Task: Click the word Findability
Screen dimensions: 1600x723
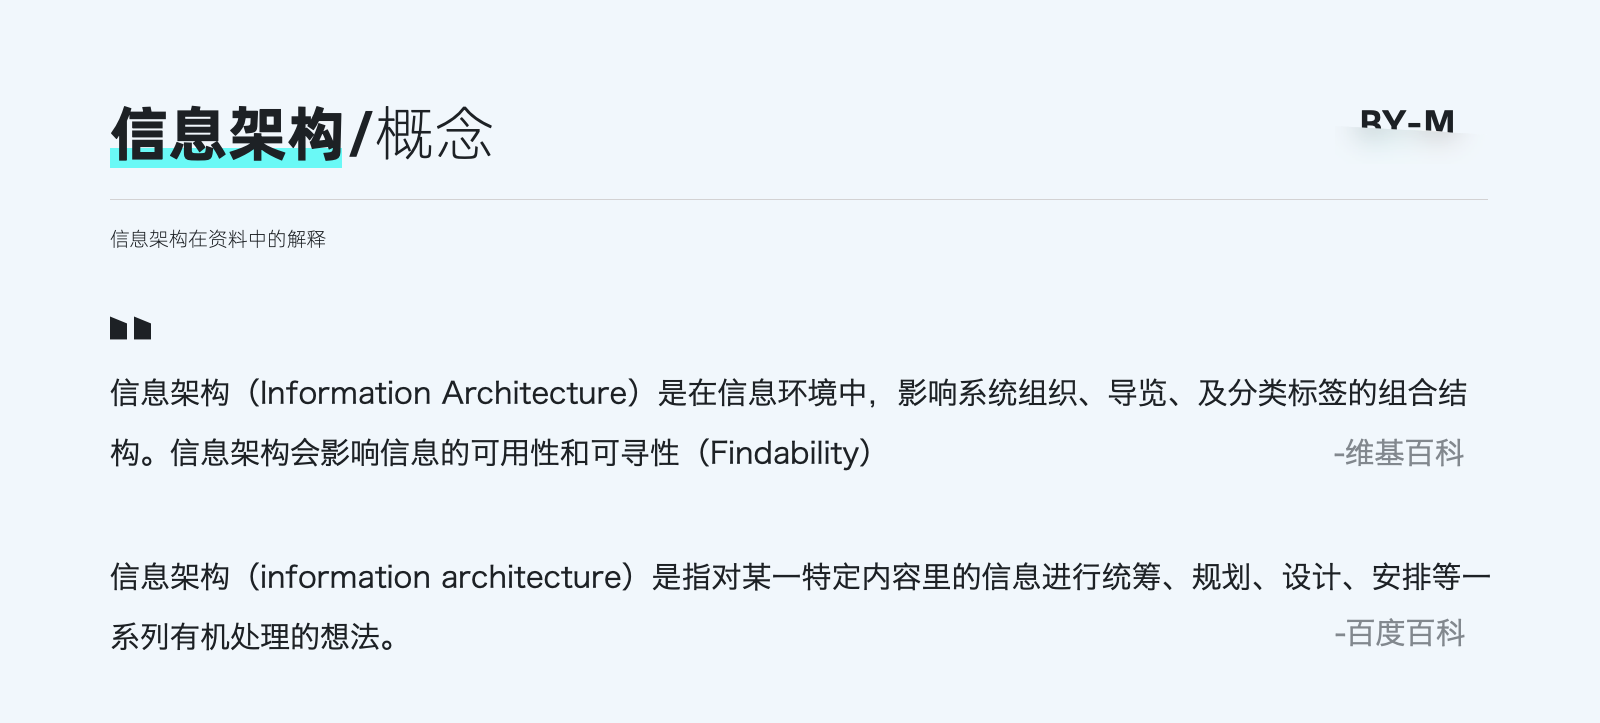Action: pos(784,453)
